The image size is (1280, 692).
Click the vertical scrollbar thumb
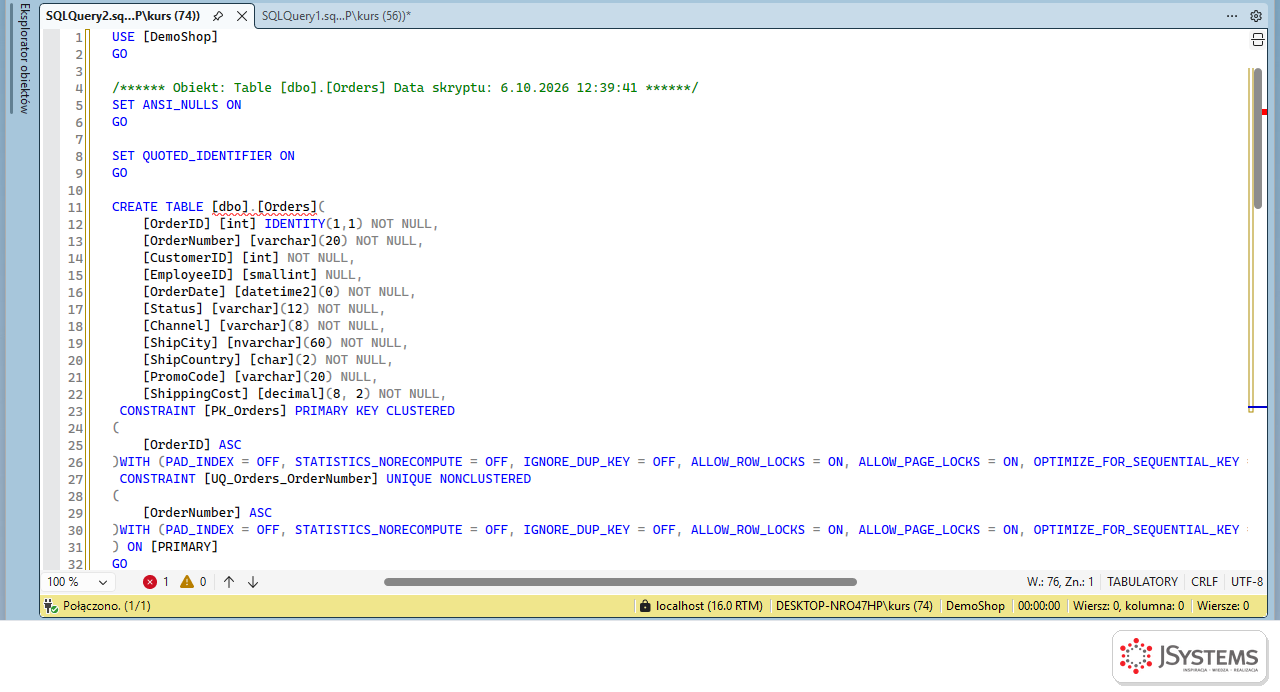(1258, 139)
